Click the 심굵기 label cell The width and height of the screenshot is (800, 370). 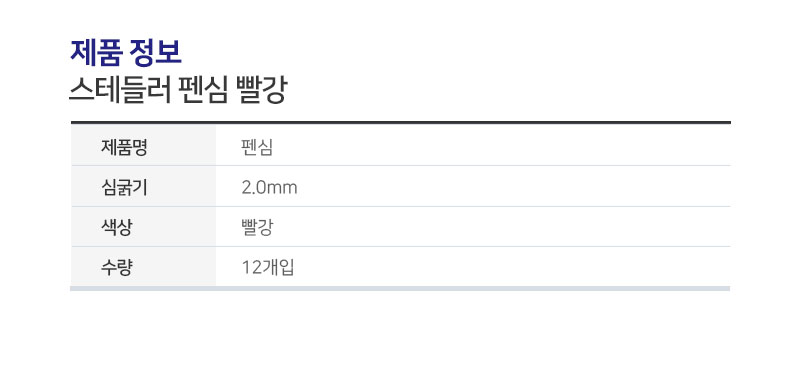(x=143, y=186)
